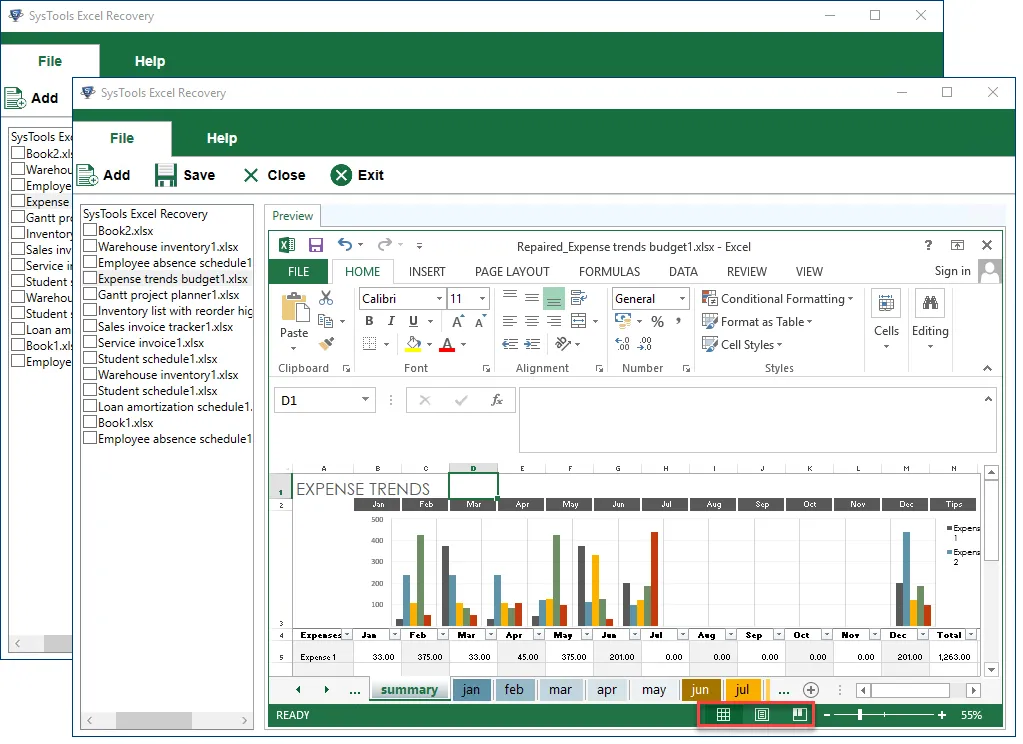Viewport: 1023px width, 744px height.
Task: Toggle Bold formatting in Font group
Action: coord(368,321)
